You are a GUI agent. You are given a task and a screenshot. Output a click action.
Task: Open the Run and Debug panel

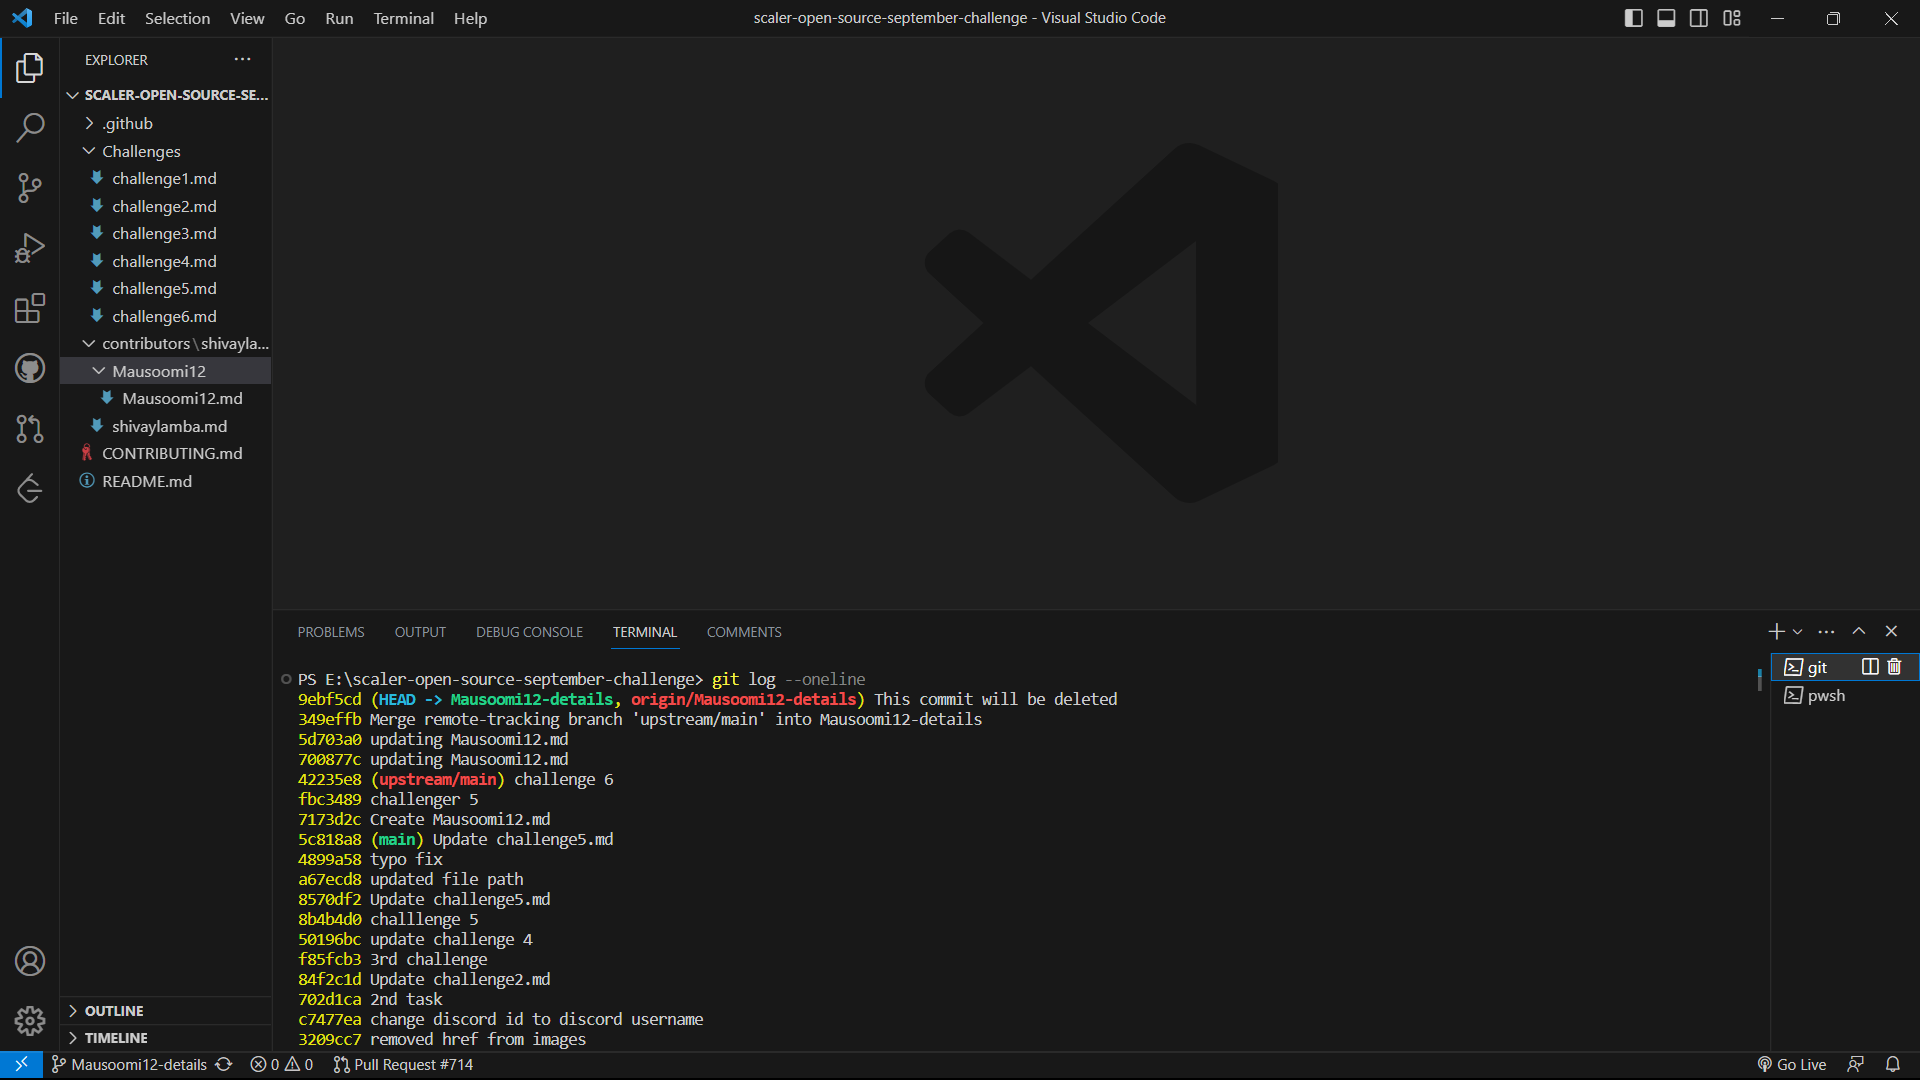tap(30, 248)
